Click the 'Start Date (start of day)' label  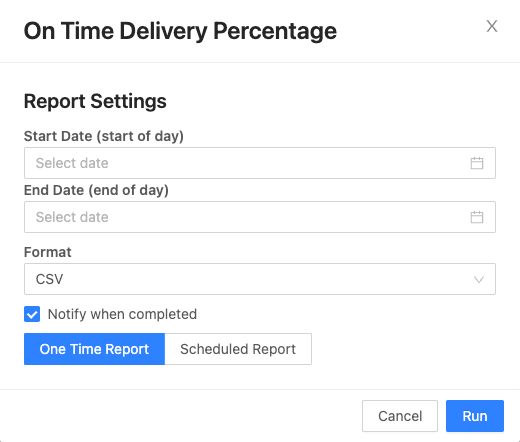click(x=104, y=136)
